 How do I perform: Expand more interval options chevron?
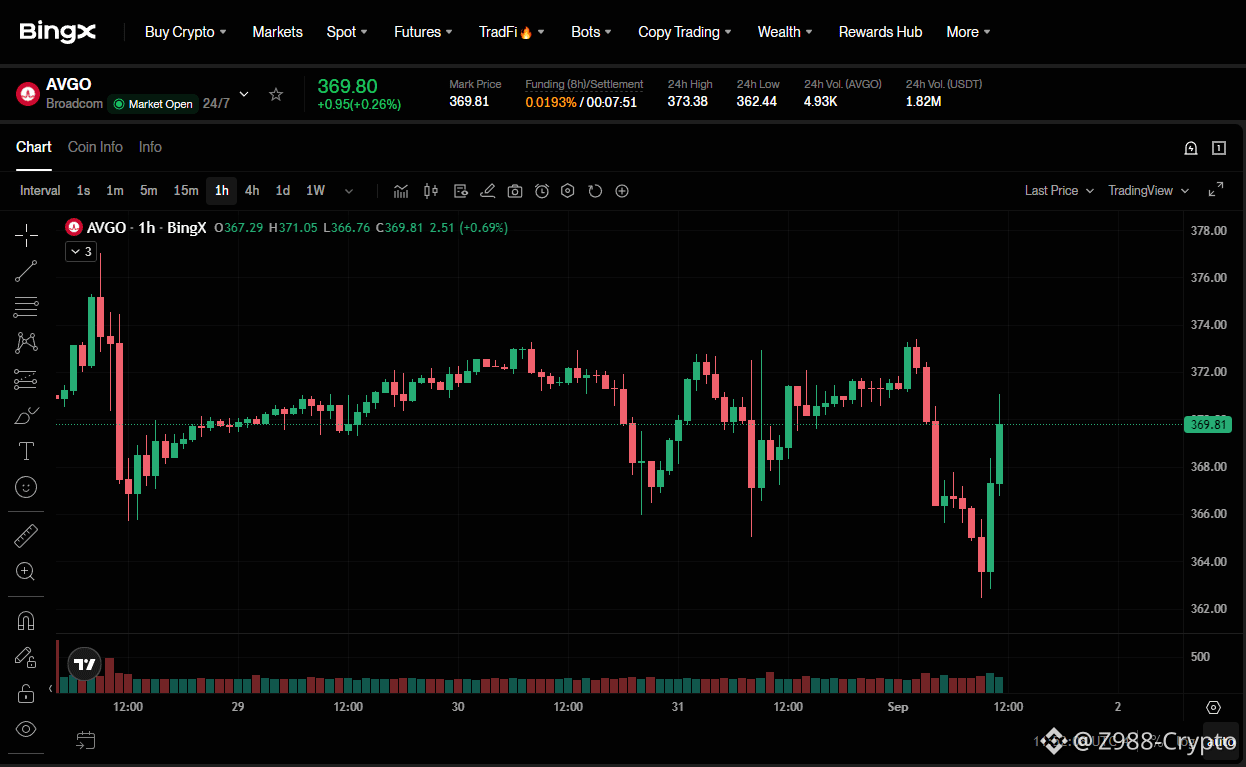point(349,191)
